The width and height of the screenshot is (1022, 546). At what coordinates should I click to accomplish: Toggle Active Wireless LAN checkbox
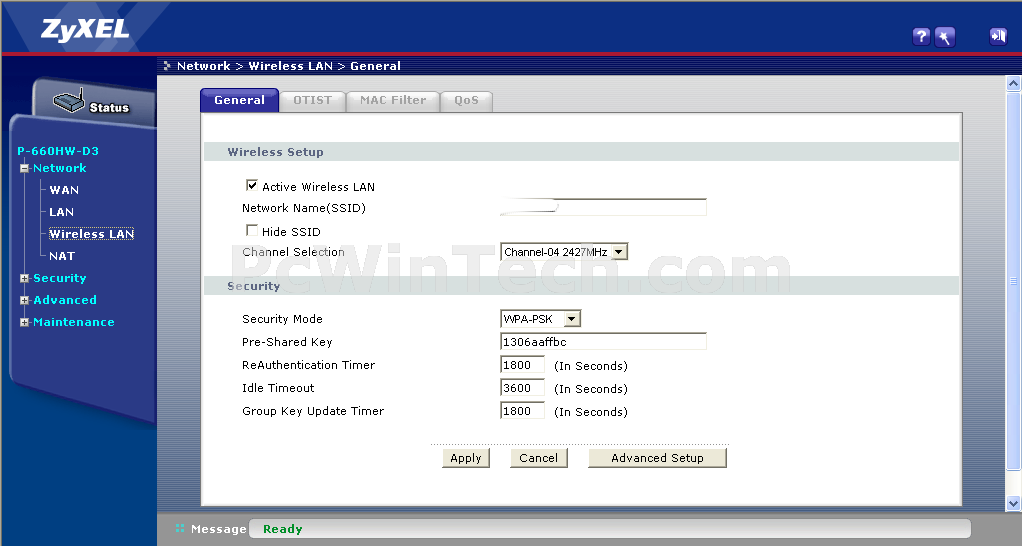click(252, 186)
